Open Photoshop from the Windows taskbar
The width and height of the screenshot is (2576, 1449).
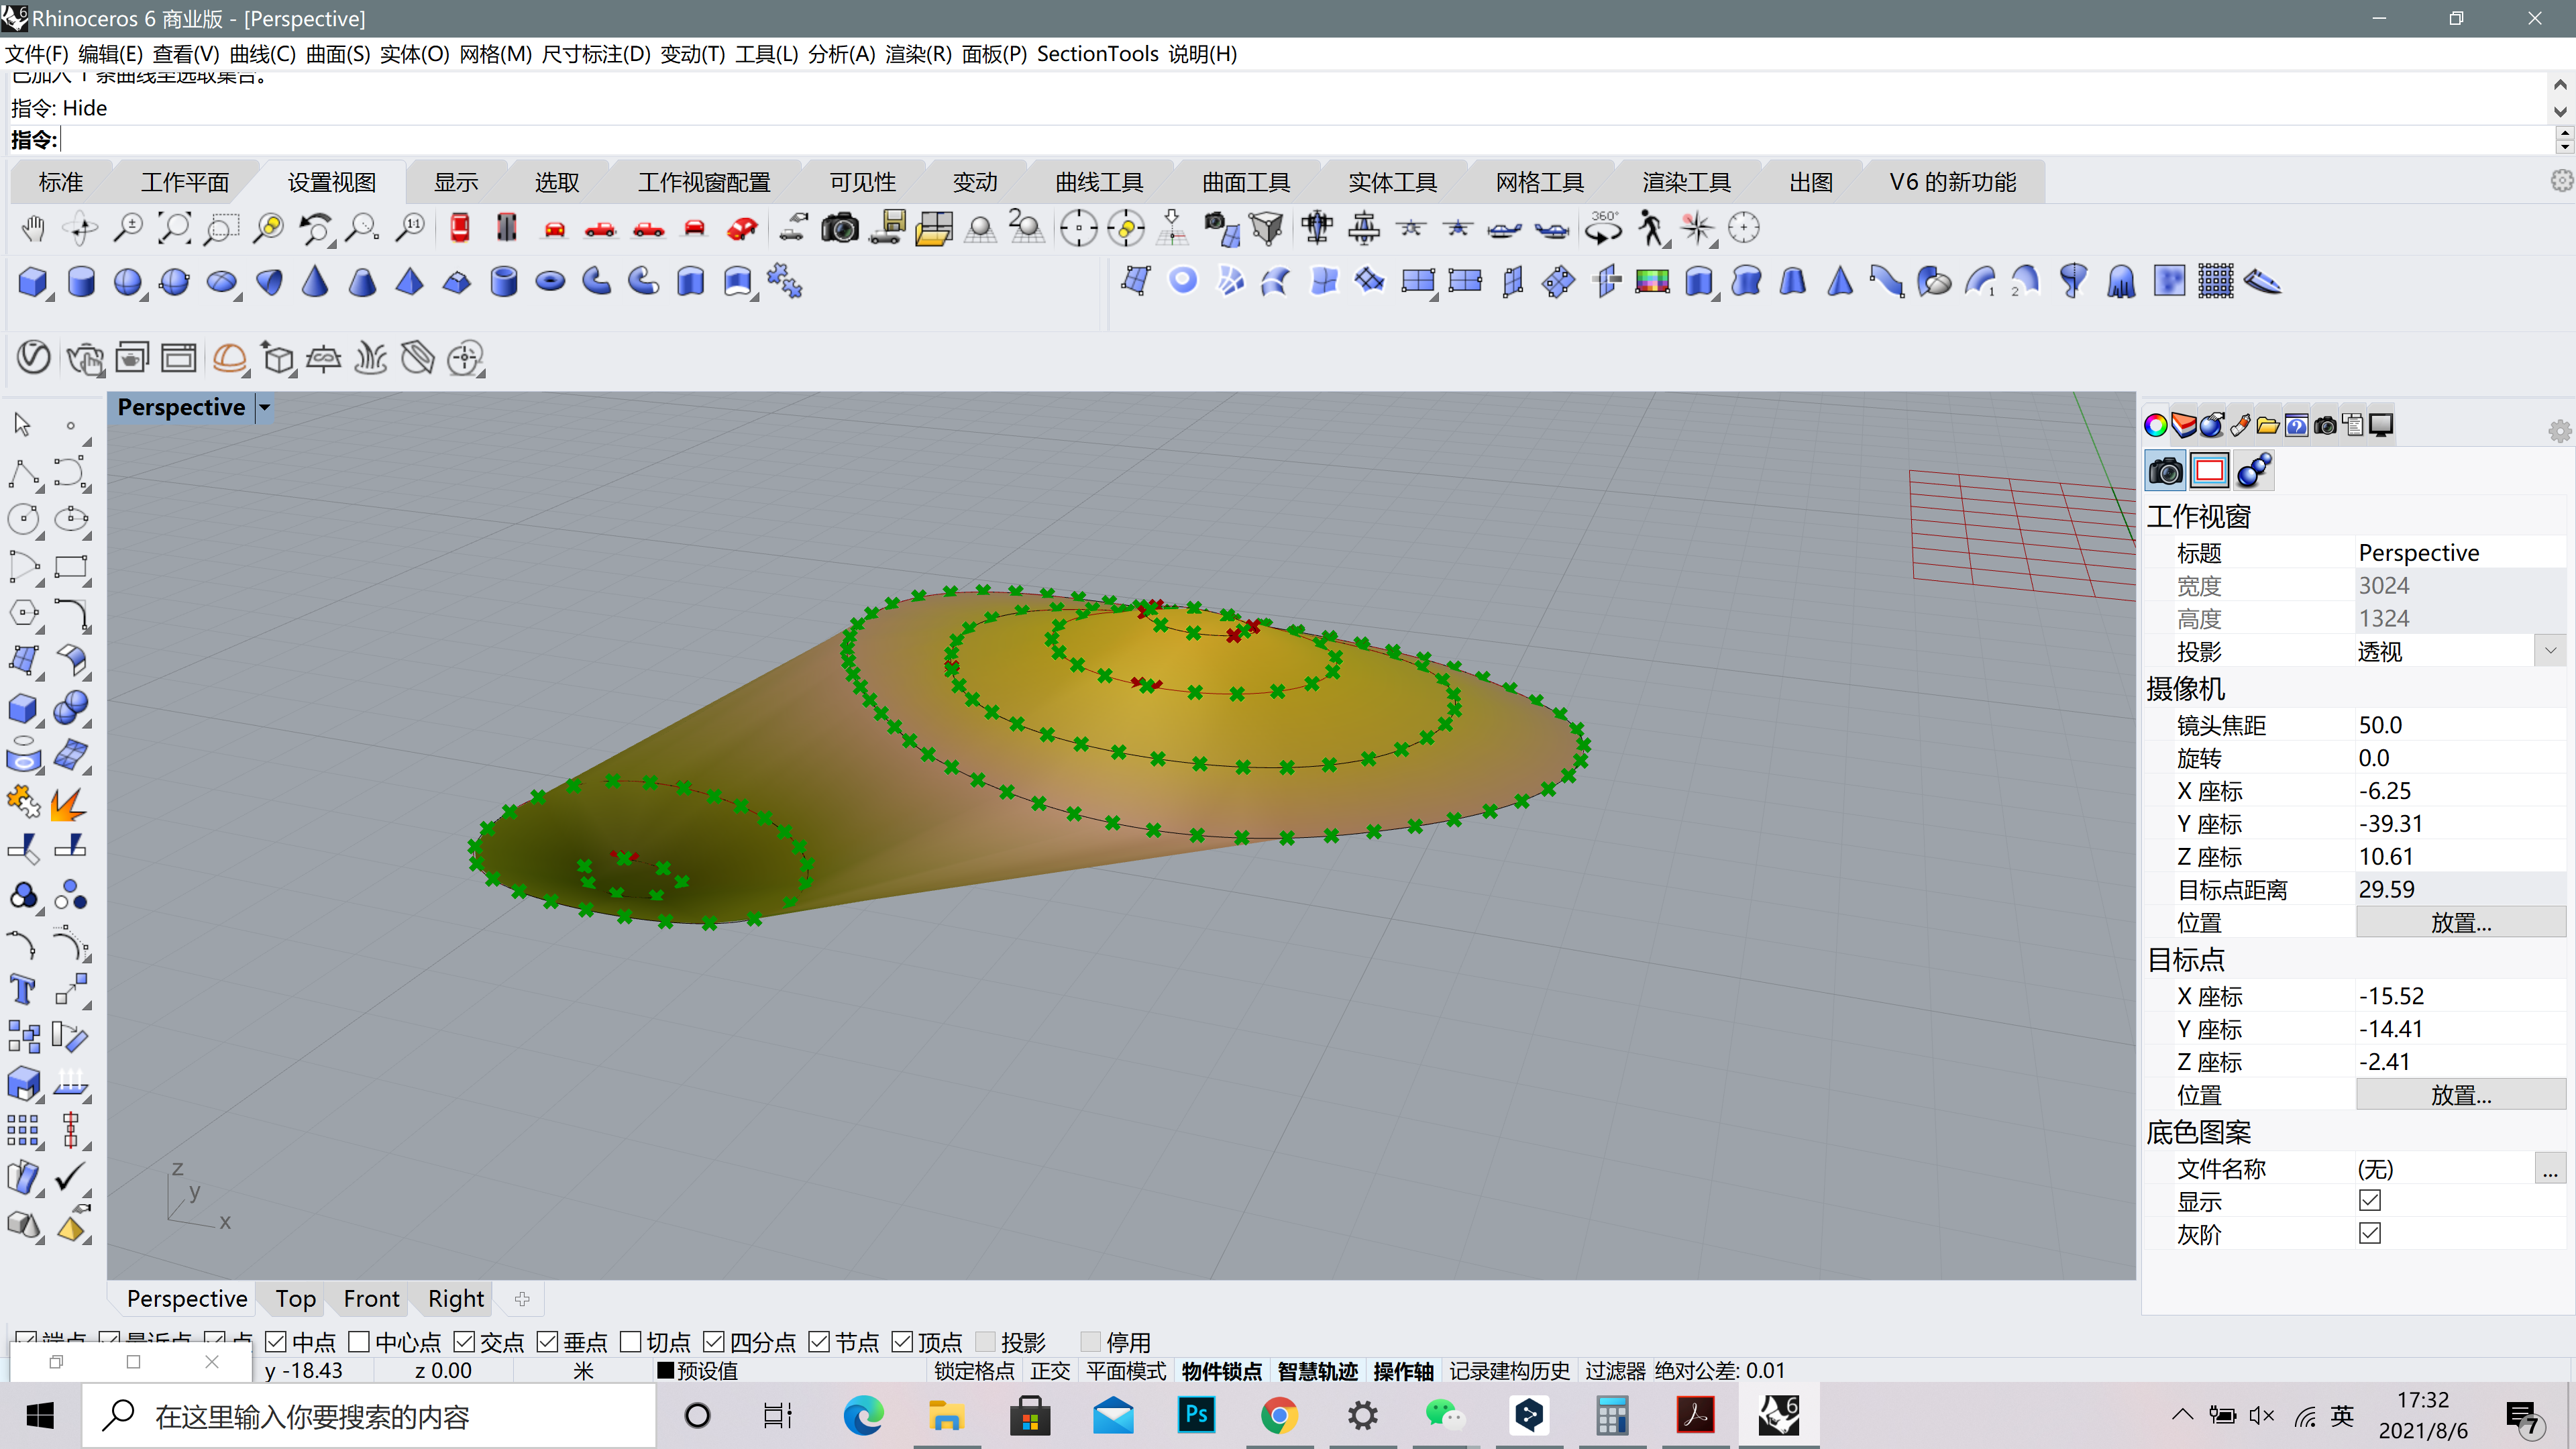pos(1196,1416)
